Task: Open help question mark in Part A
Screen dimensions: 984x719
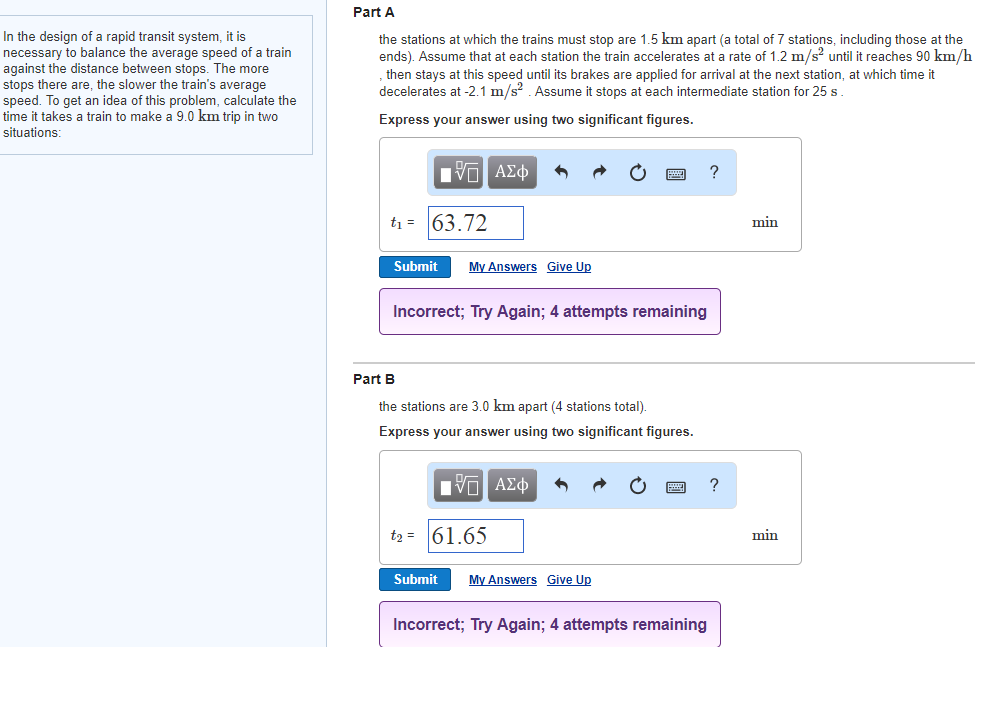Action: [x=713, y=172]
